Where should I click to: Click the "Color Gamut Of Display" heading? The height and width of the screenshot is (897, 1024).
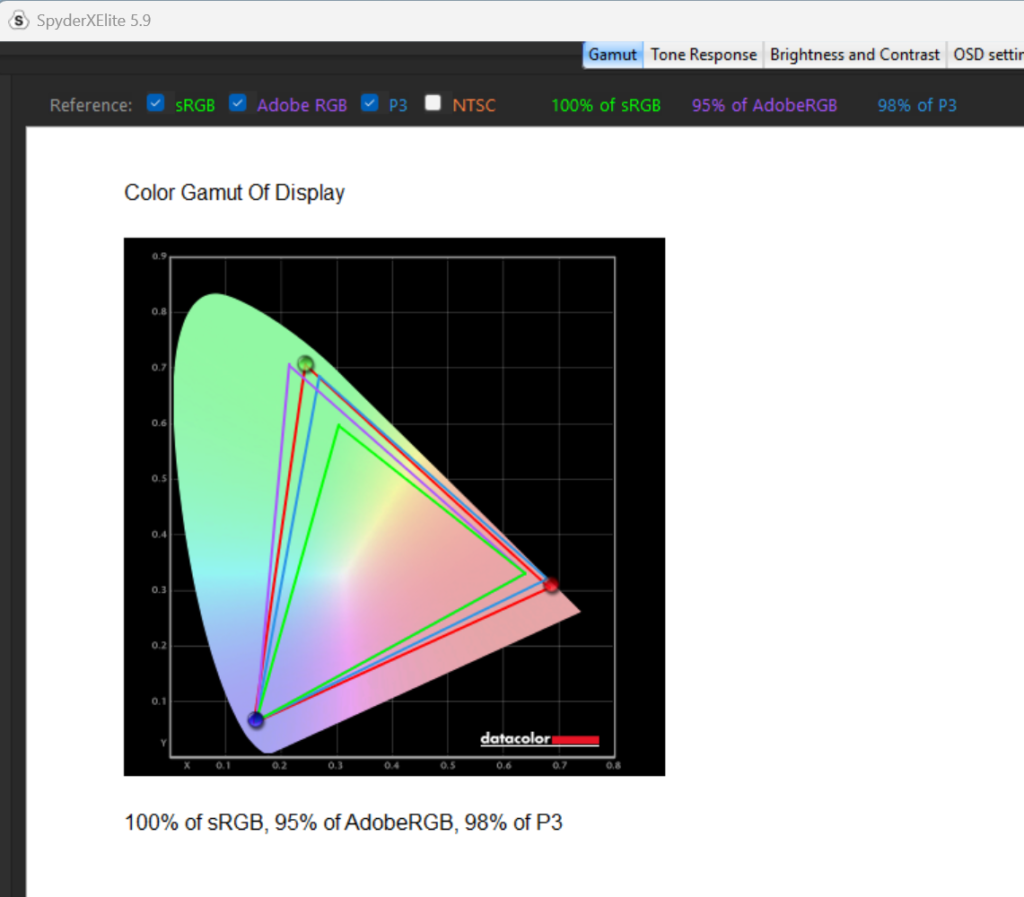tap(234, 193)
